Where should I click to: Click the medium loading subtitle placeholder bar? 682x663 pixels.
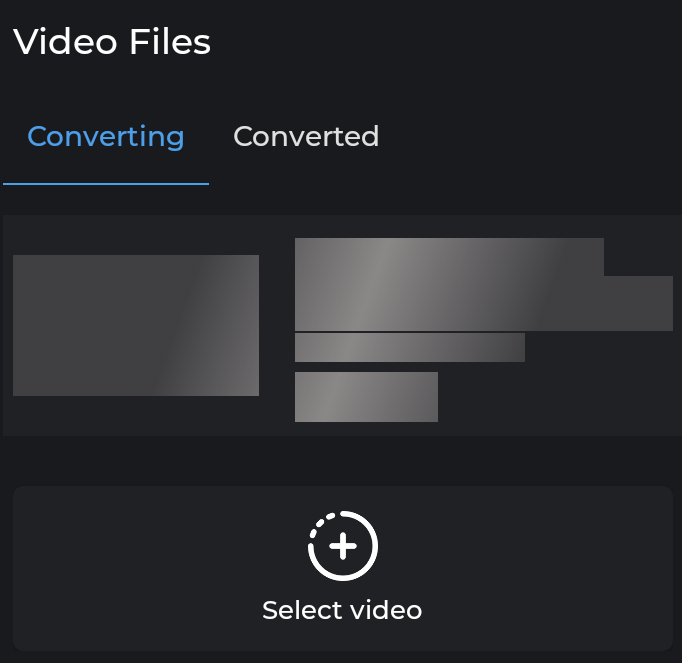coord(410,348)
